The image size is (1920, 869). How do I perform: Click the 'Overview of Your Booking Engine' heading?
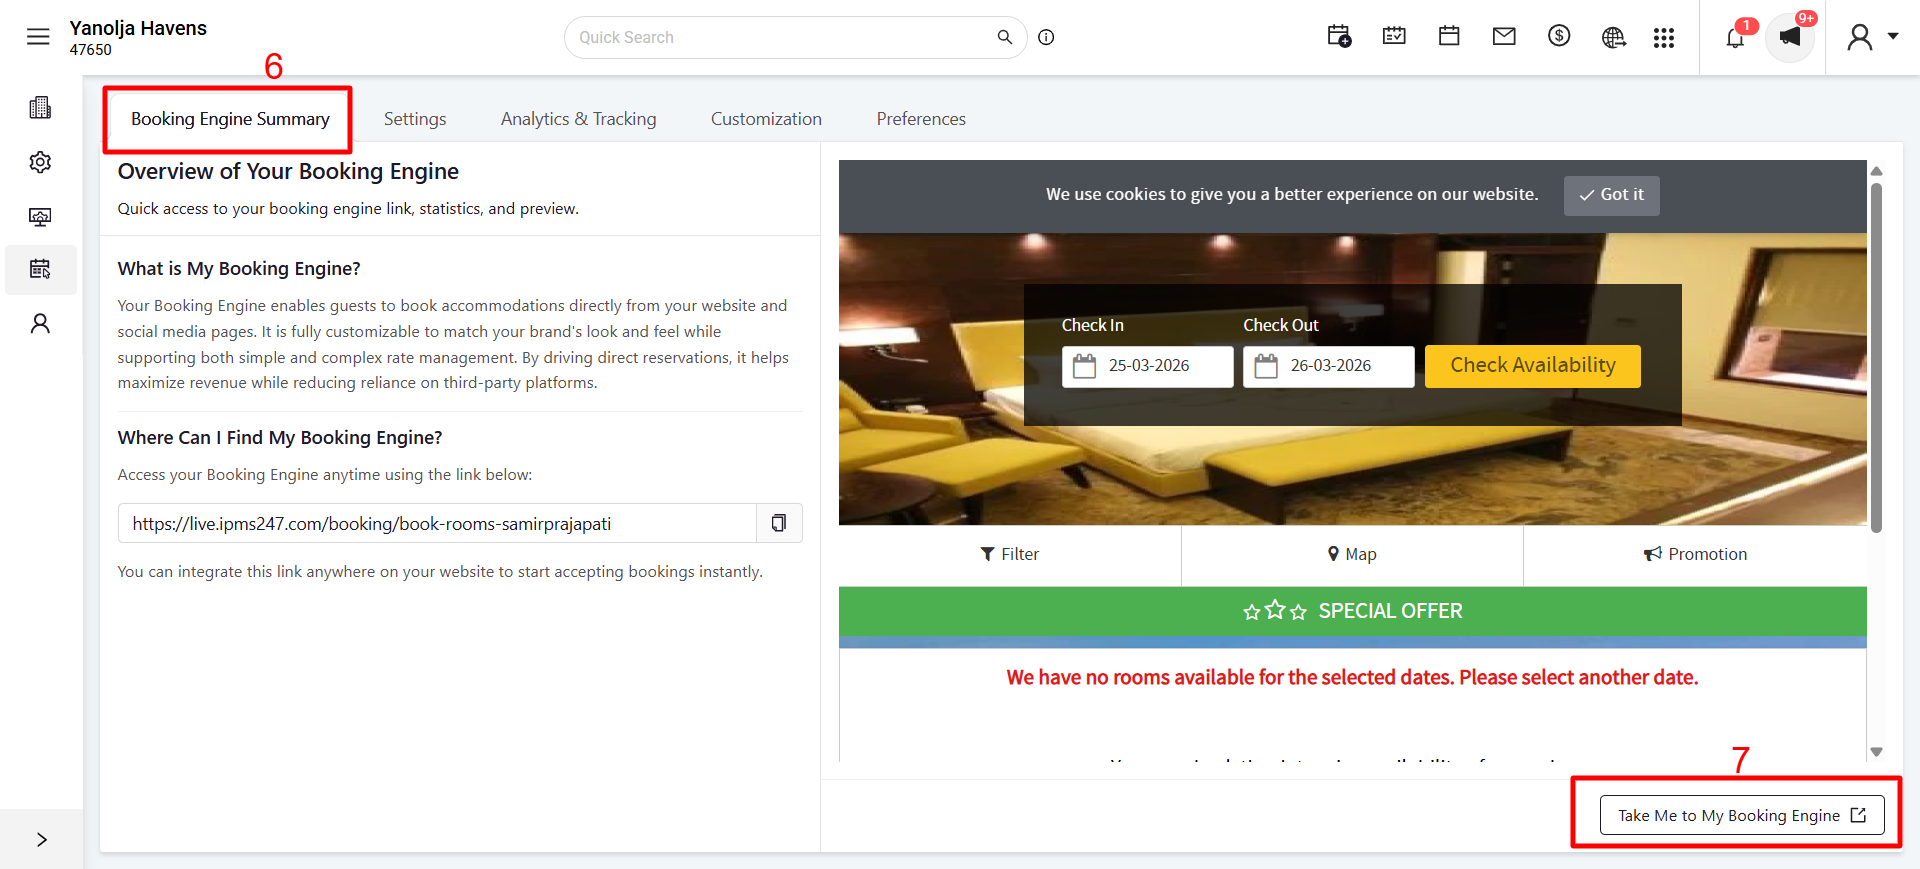(288, 171)
